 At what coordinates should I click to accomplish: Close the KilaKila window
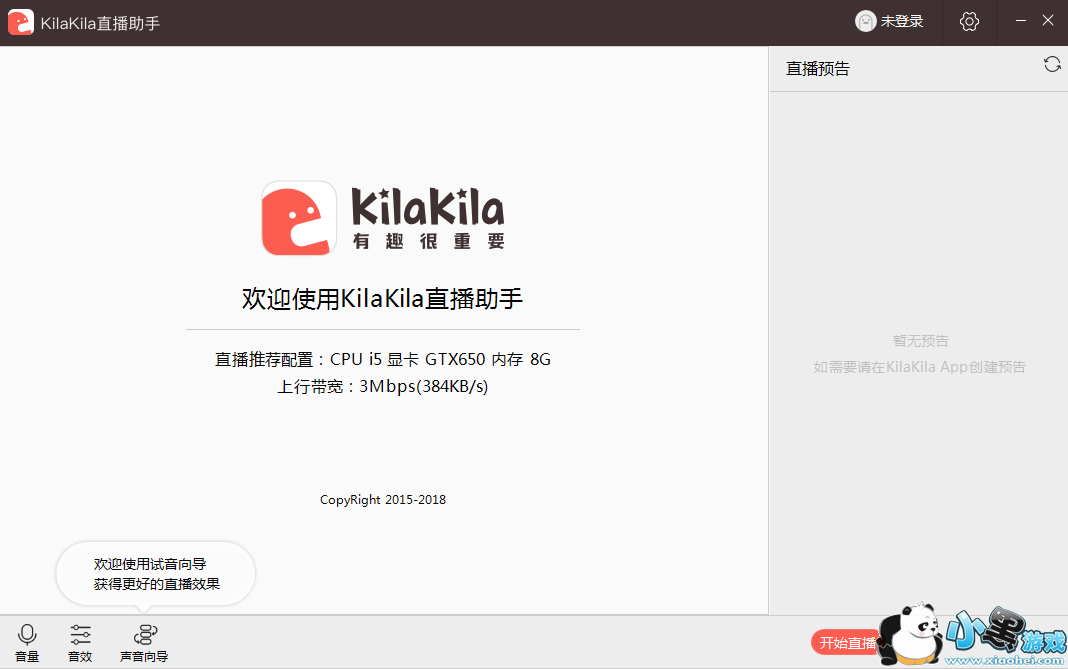coord(1048,21)
